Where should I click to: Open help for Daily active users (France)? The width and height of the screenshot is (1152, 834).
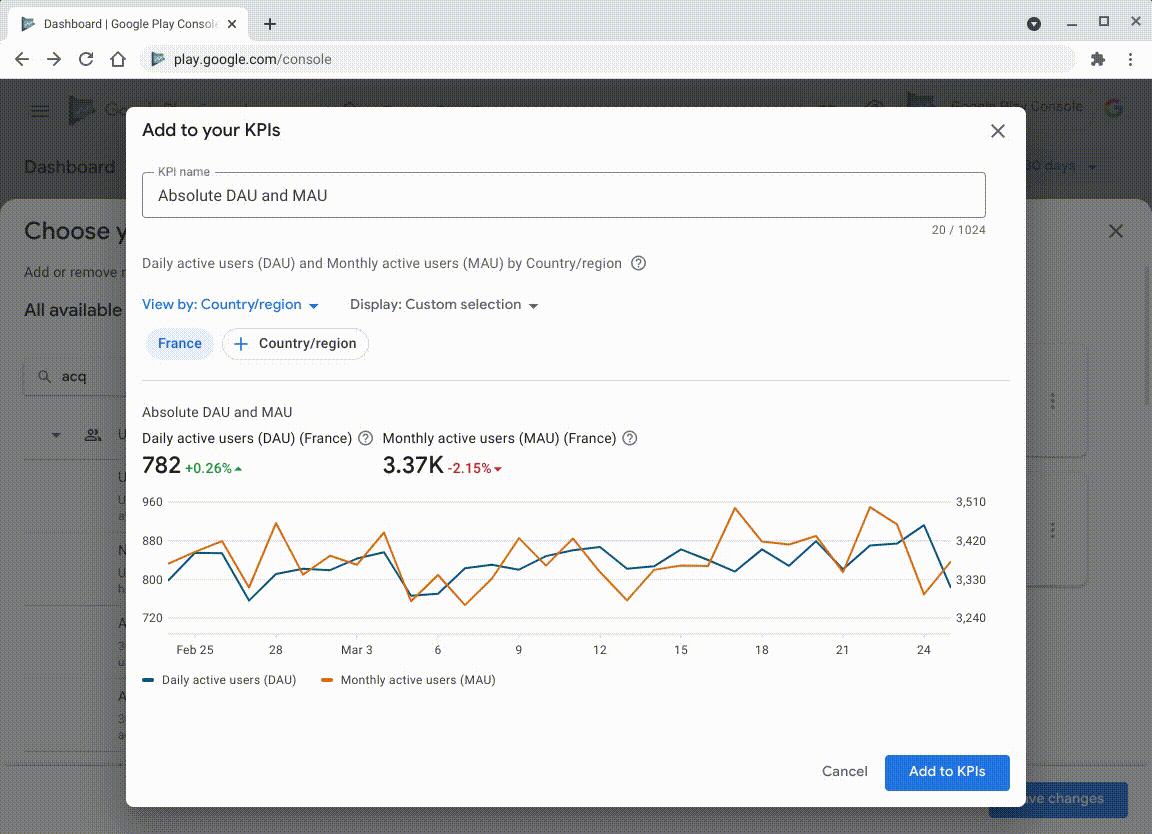(365, 438)
